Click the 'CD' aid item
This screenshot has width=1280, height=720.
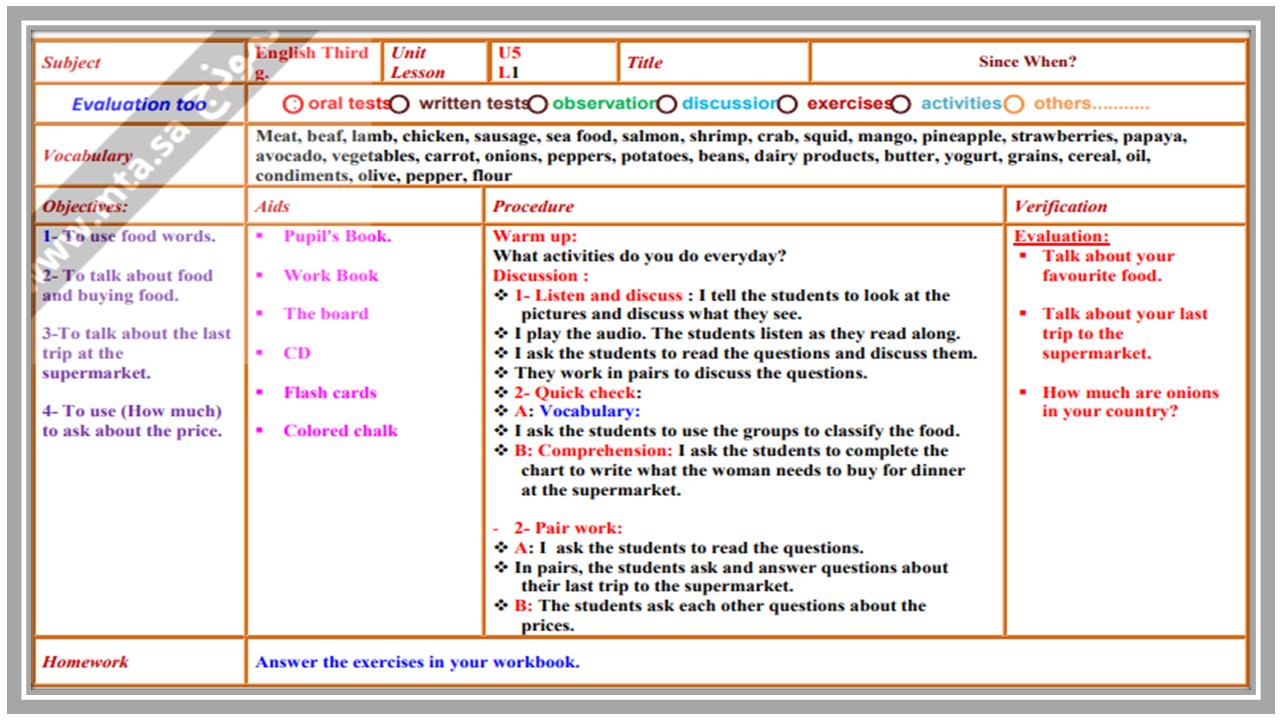tap(297, 353)
